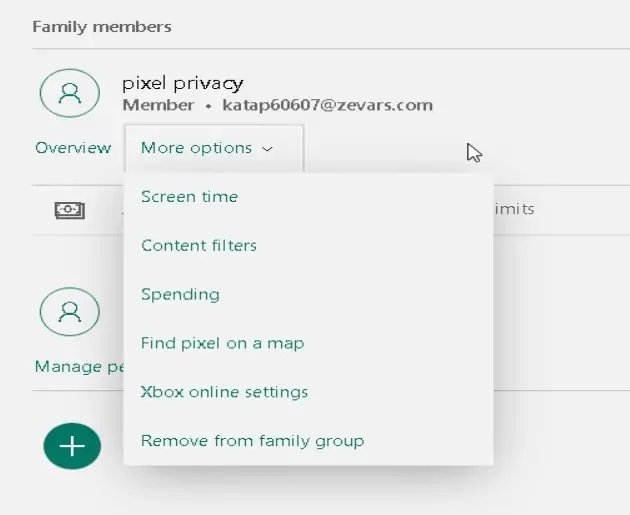
Task: Open the Spending menu option
Action: [180, 294]
